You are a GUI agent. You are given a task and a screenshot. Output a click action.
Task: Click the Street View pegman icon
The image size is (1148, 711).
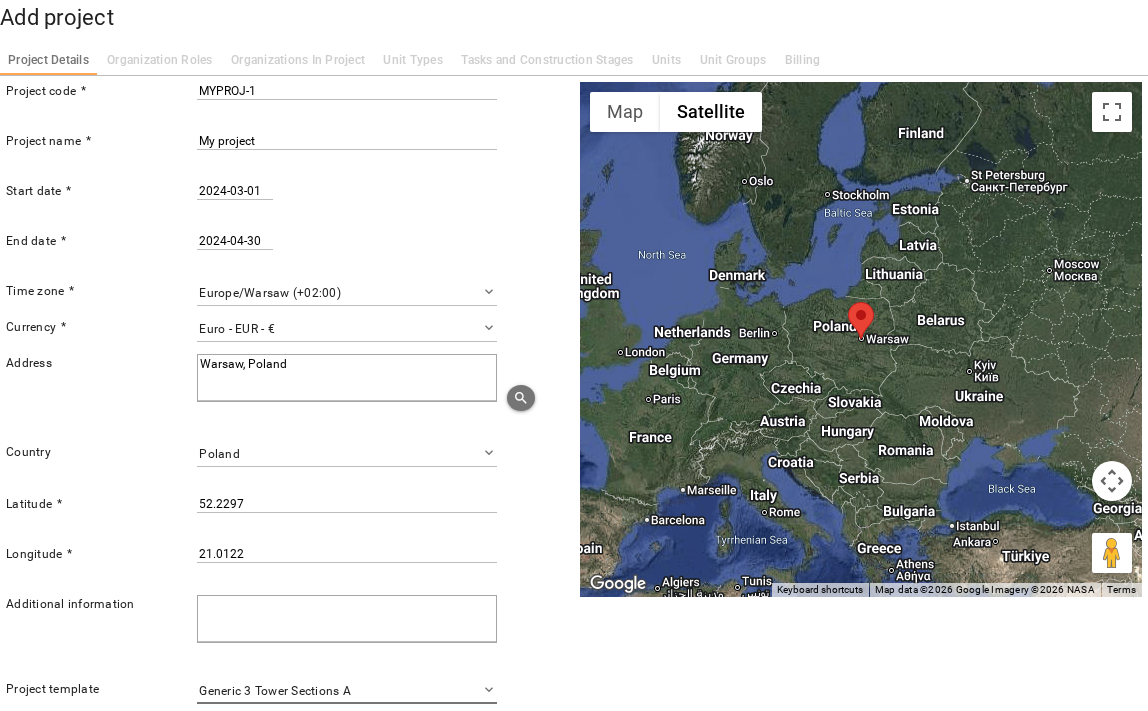pos(1111,553)
